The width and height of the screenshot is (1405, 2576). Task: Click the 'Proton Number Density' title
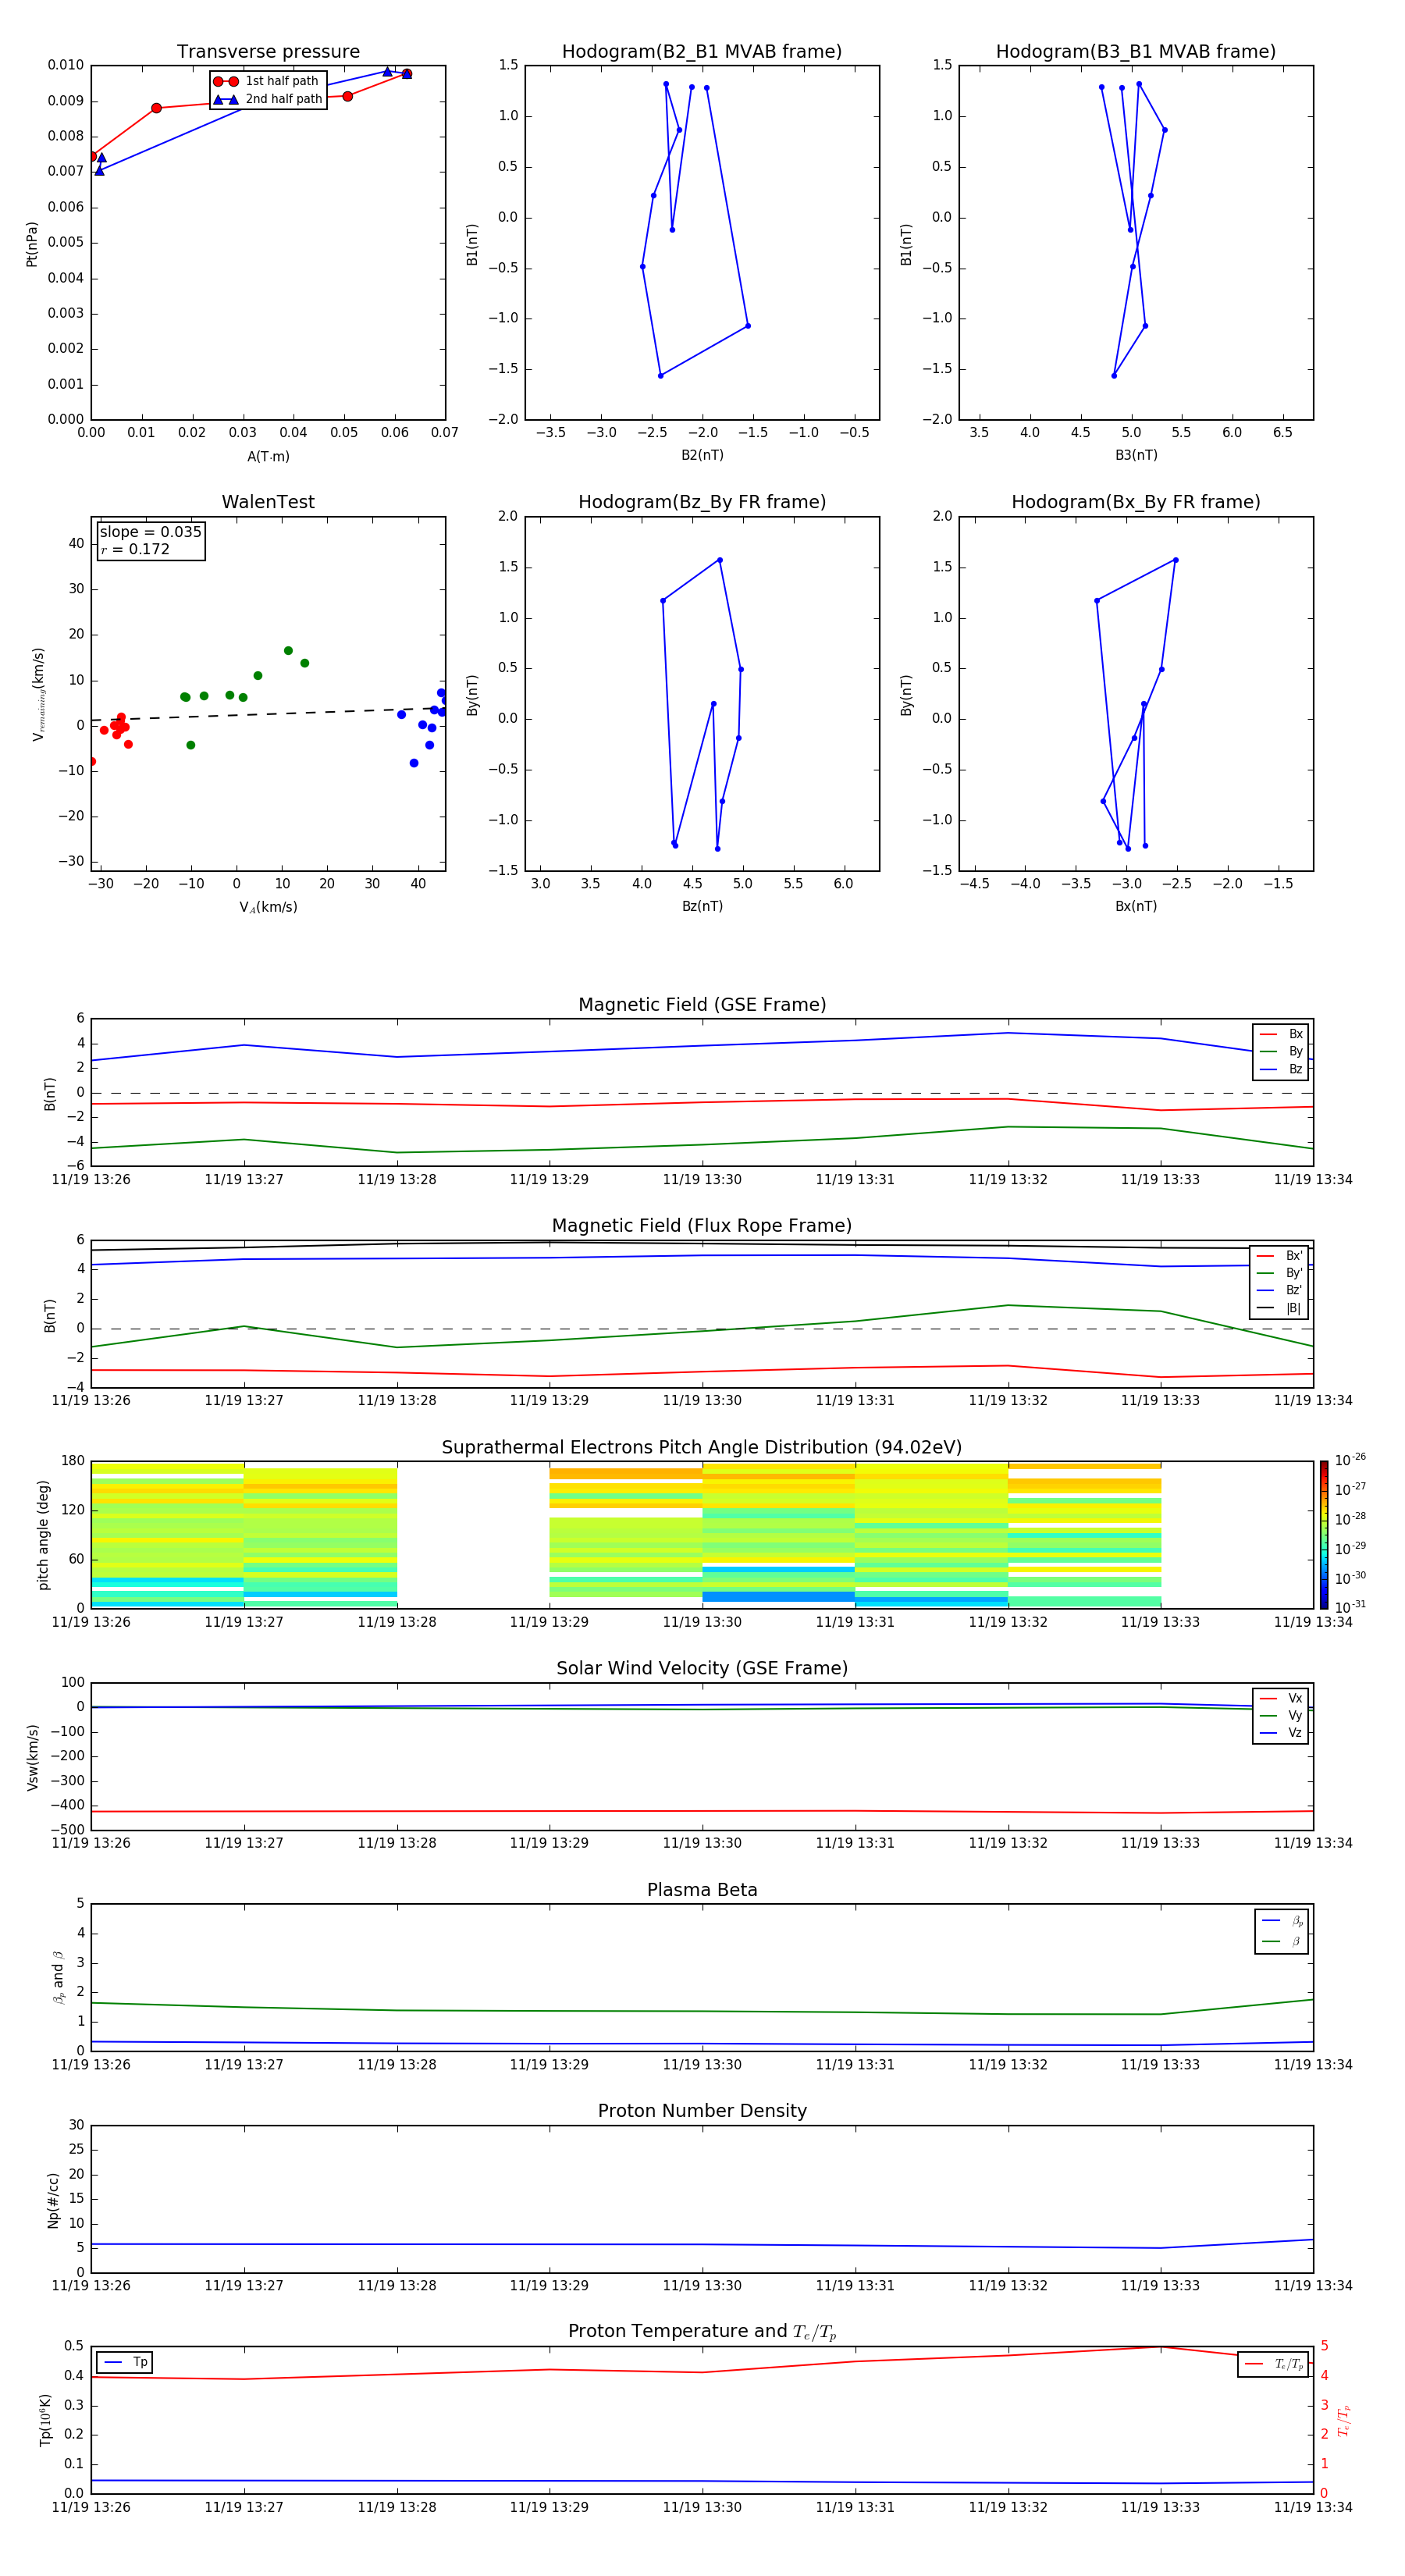(x=702, y=2111)
